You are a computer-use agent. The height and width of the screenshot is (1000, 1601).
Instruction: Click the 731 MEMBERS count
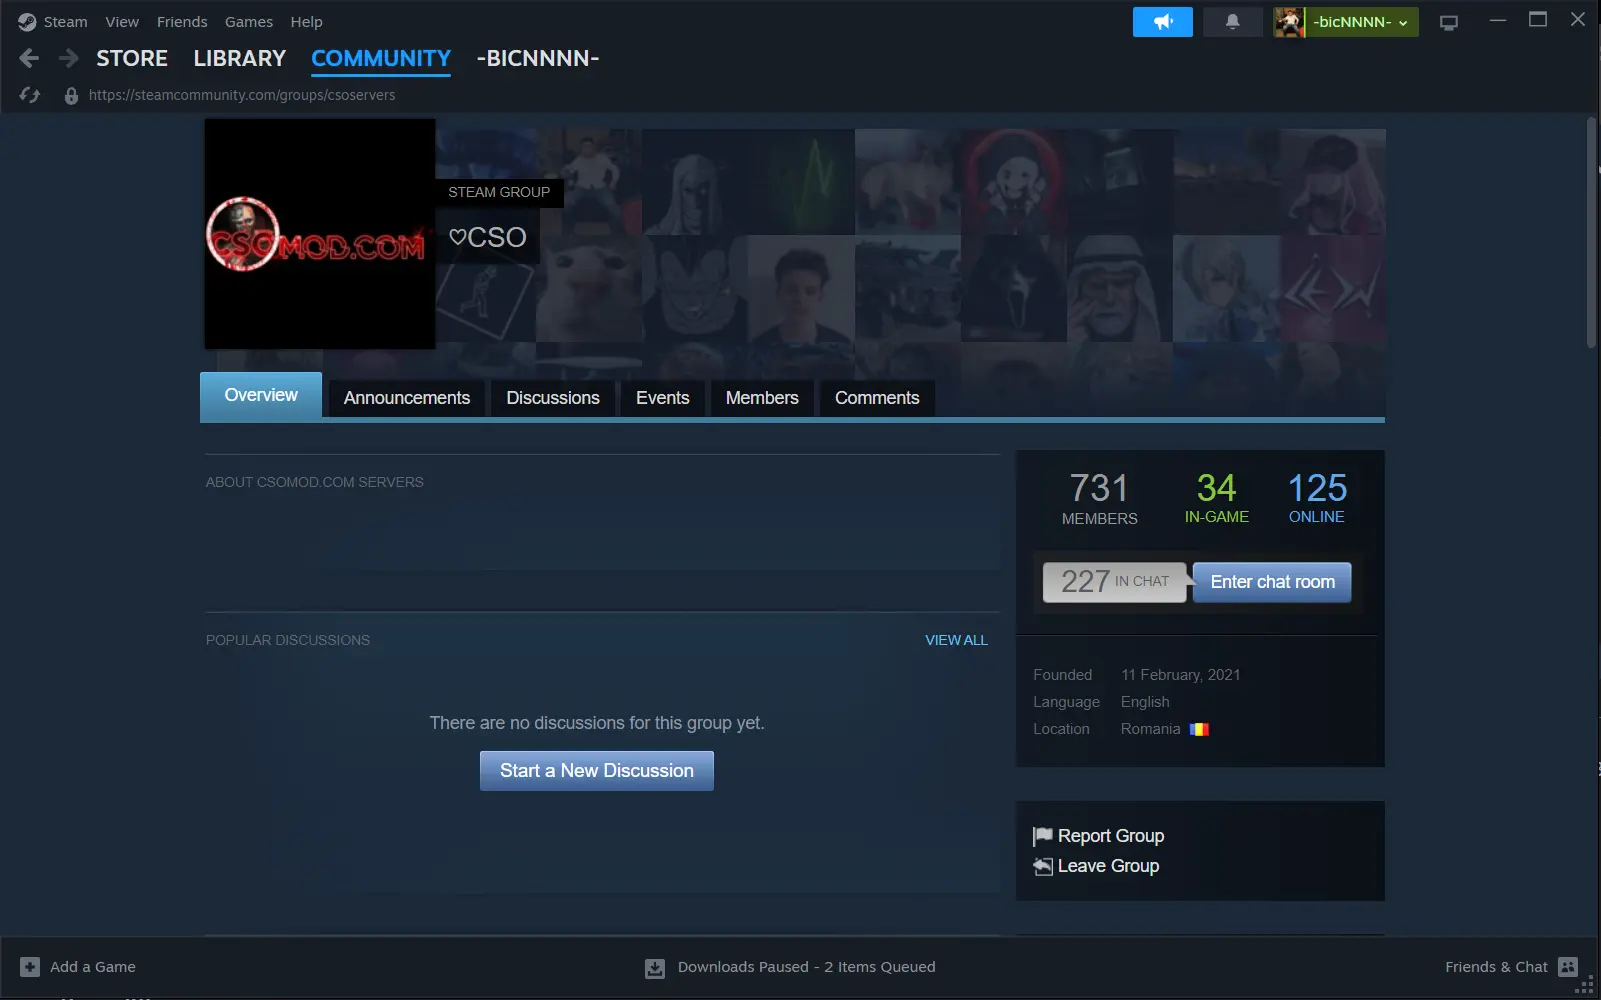[1099, 498]
